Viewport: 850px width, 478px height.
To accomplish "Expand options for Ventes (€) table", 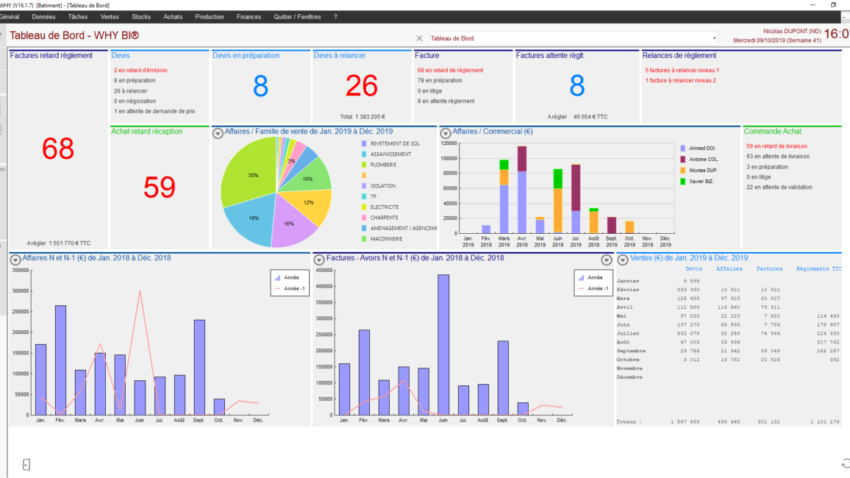I will coord(623,260).
